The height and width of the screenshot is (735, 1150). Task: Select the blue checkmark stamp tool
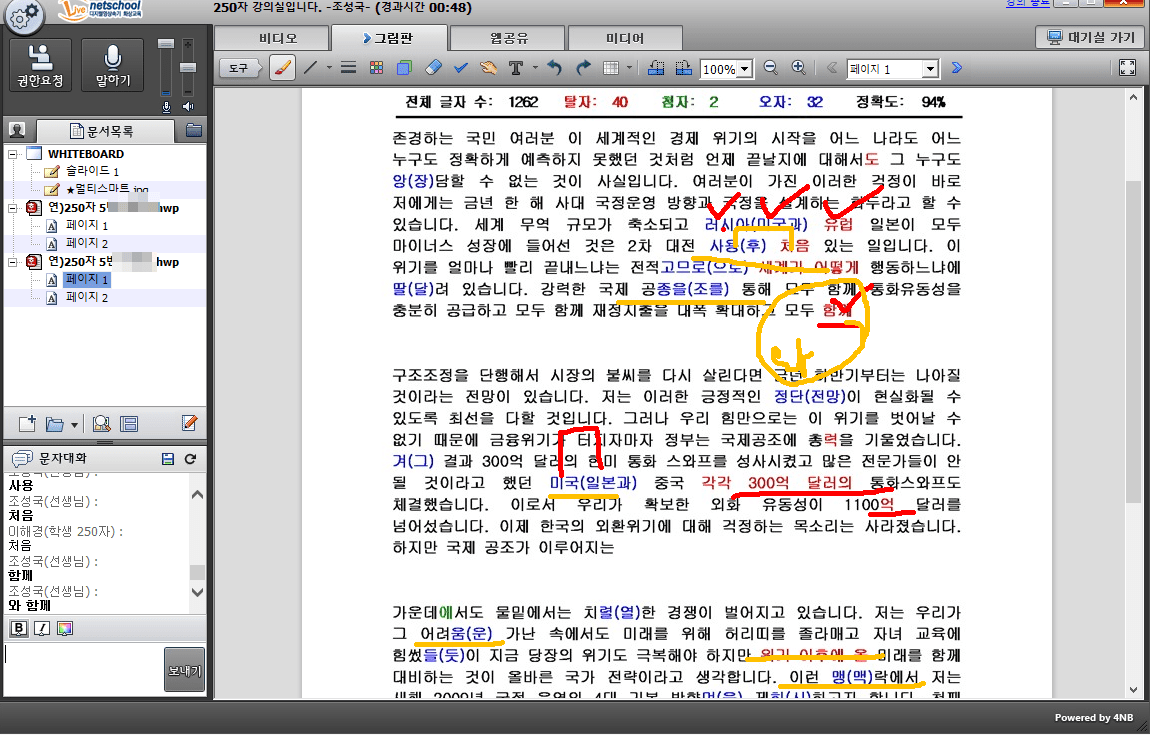[461, 69]
